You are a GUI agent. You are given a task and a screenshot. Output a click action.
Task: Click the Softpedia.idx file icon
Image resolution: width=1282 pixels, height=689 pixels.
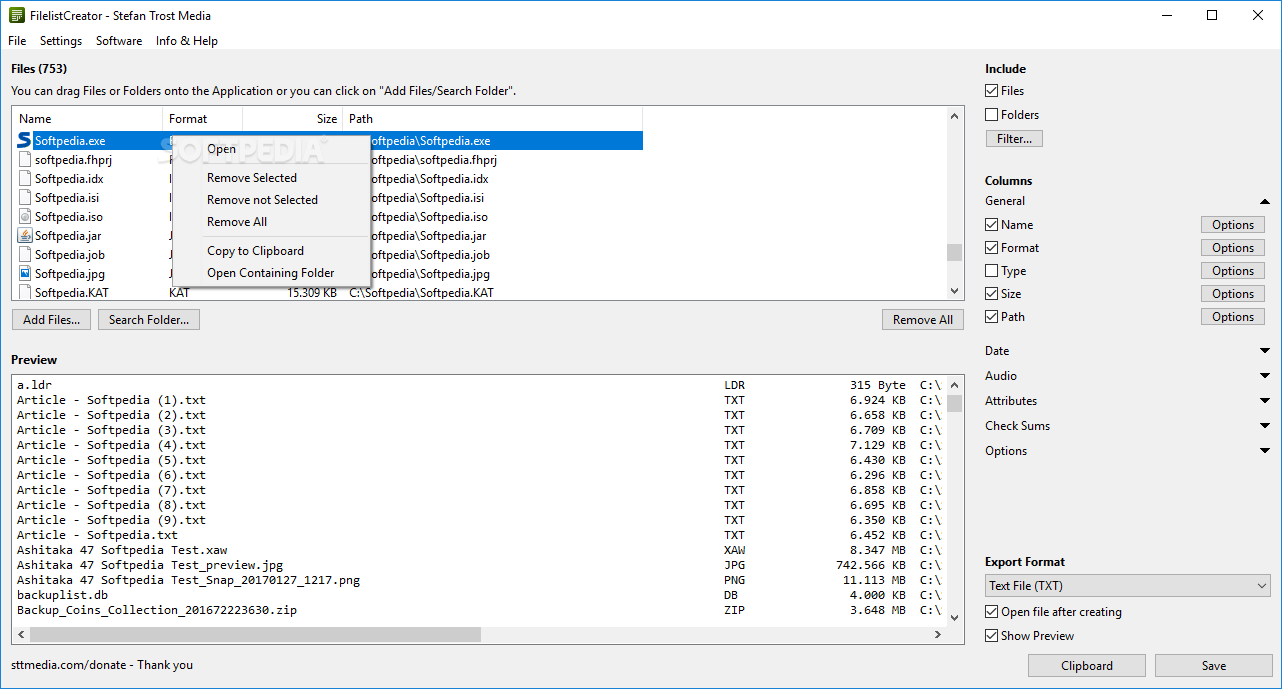25,179
